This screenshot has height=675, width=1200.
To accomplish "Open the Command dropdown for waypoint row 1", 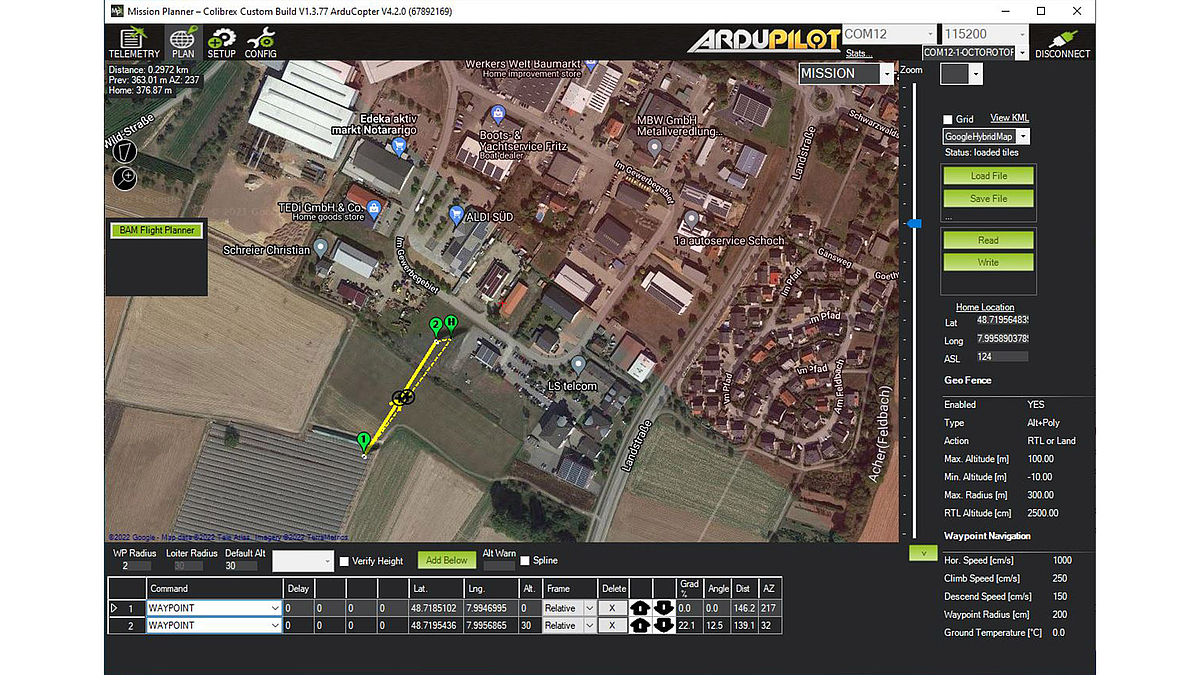I will tap(214, 608).
